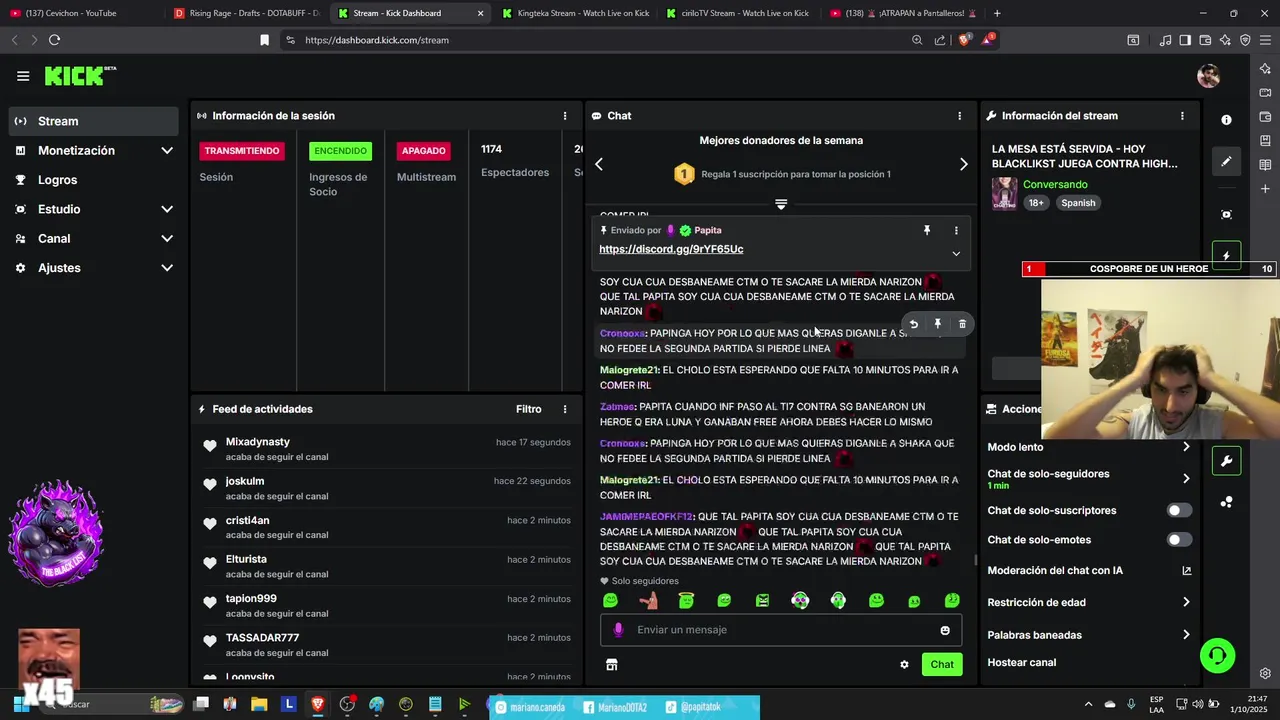Click the lightning bolt quick actions icon
Screen dimensions: 1280x720
(1226, 256)
